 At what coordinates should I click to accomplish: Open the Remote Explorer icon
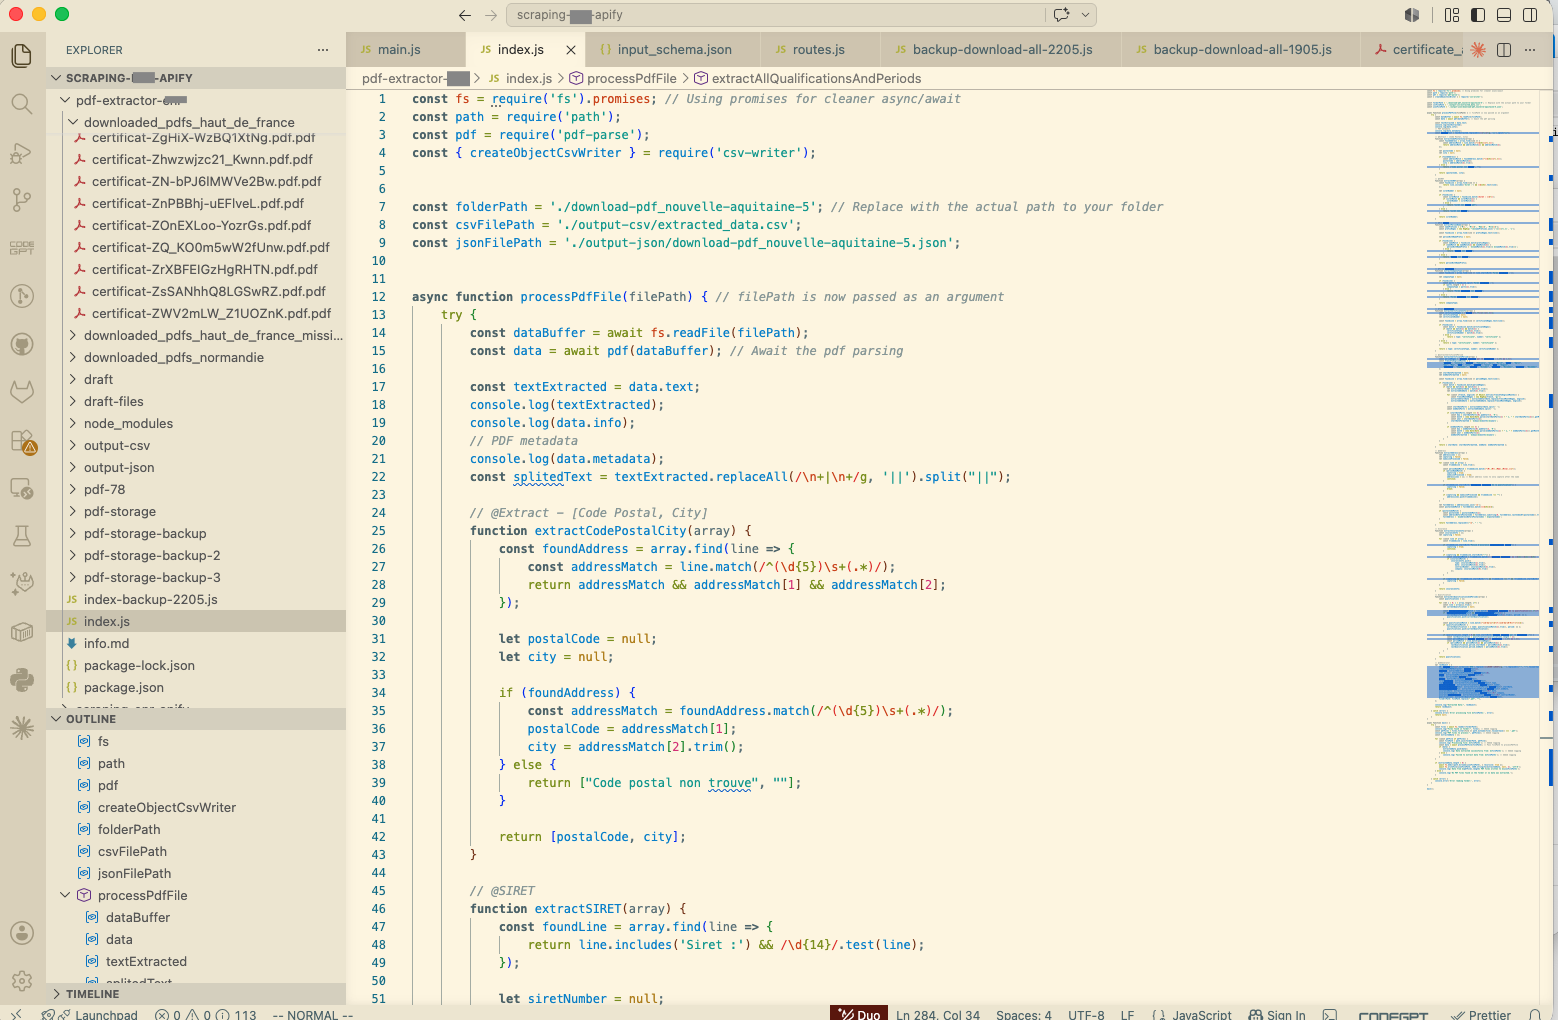22,489
